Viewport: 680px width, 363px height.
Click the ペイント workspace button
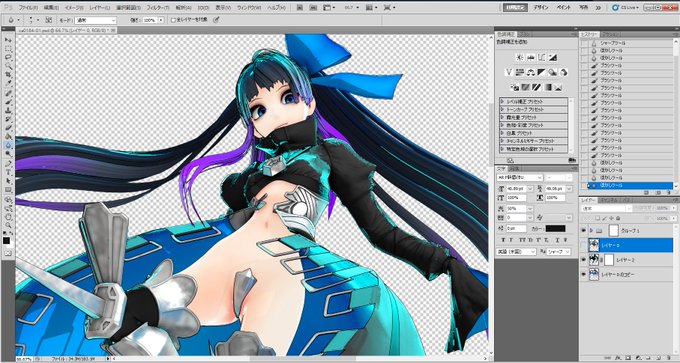point(564,7)
